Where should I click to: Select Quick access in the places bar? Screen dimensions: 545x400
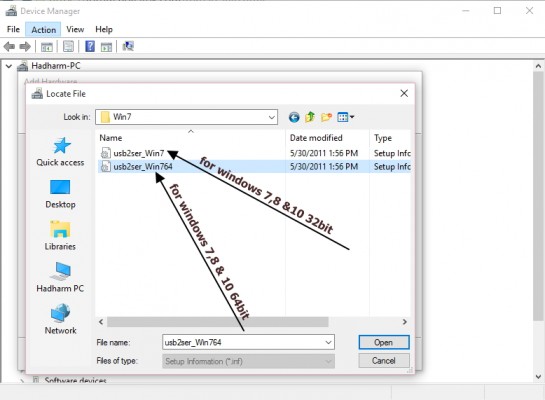pyautogui.click(x=60, y=152)
